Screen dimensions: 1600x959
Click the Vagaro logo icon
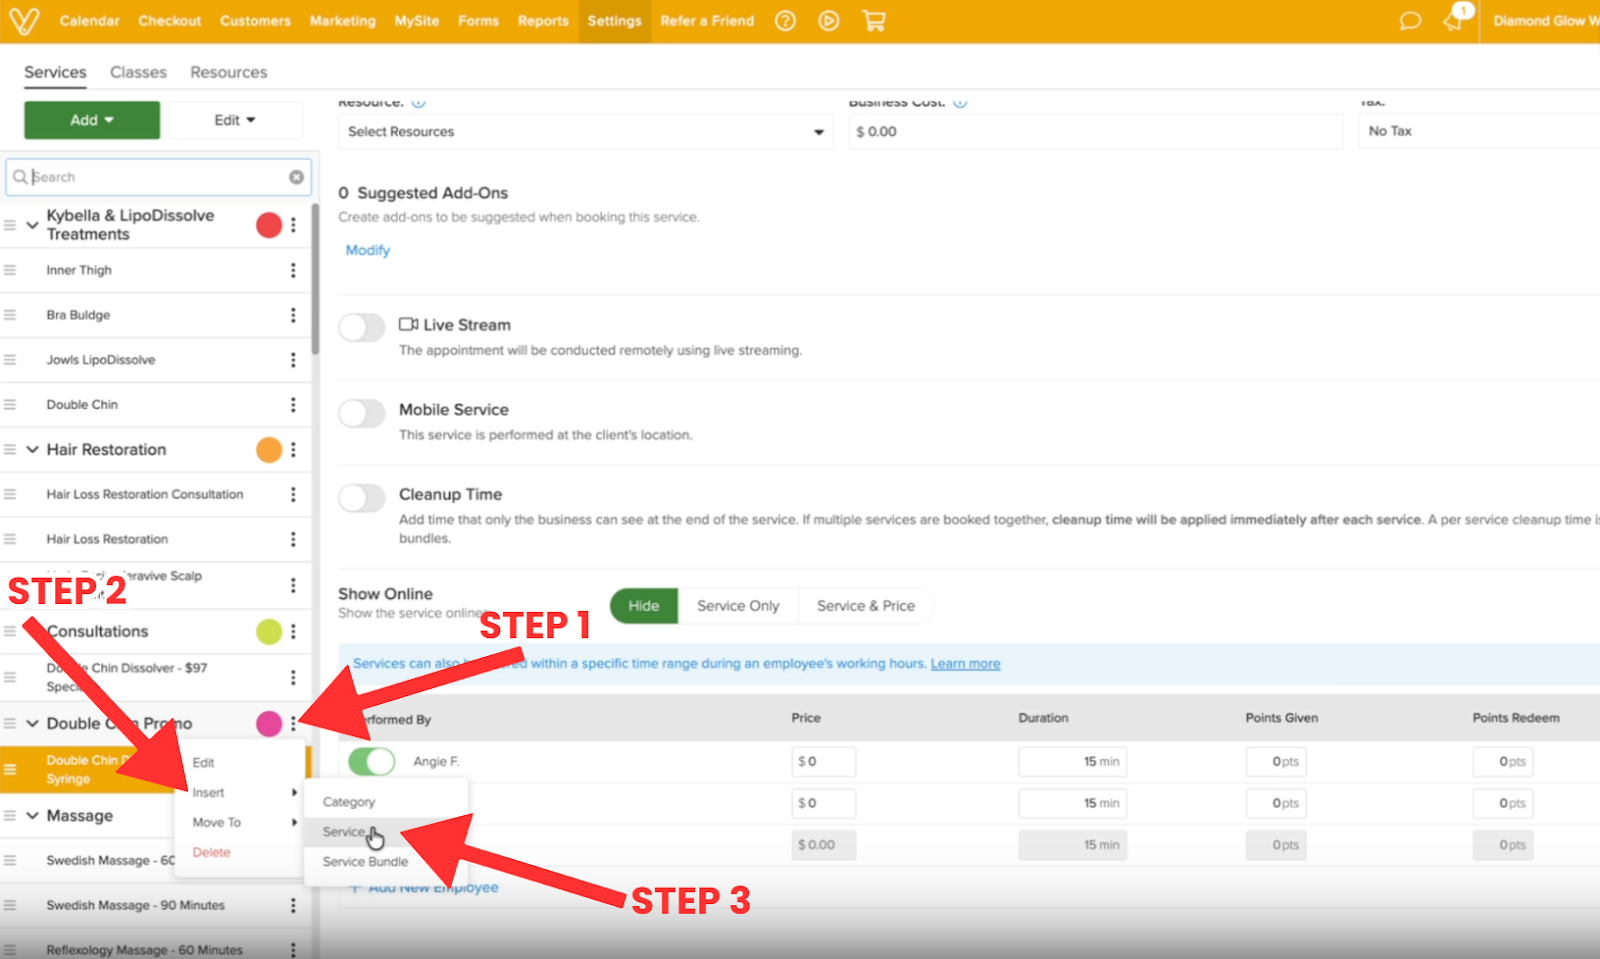pyautogui.click(x=24, y=21)
